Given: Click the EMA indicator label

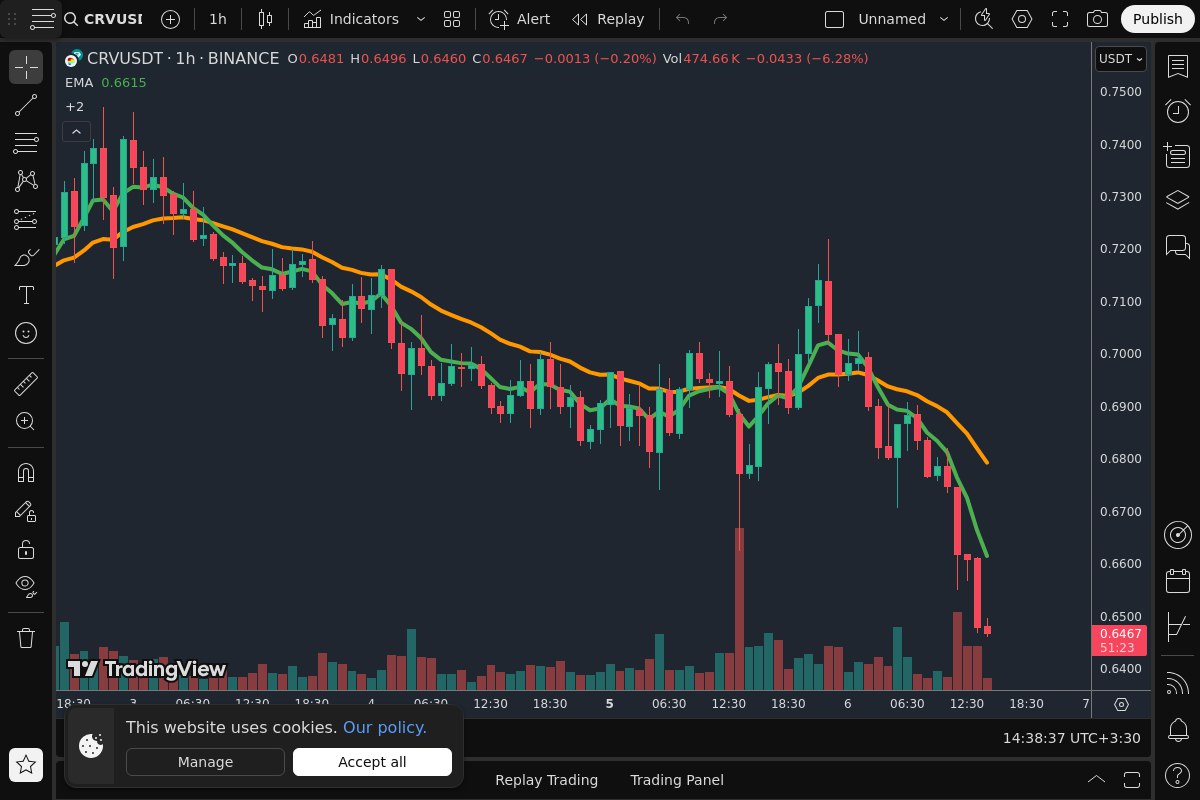Looking at the screenshot, I should coord(79,82).
